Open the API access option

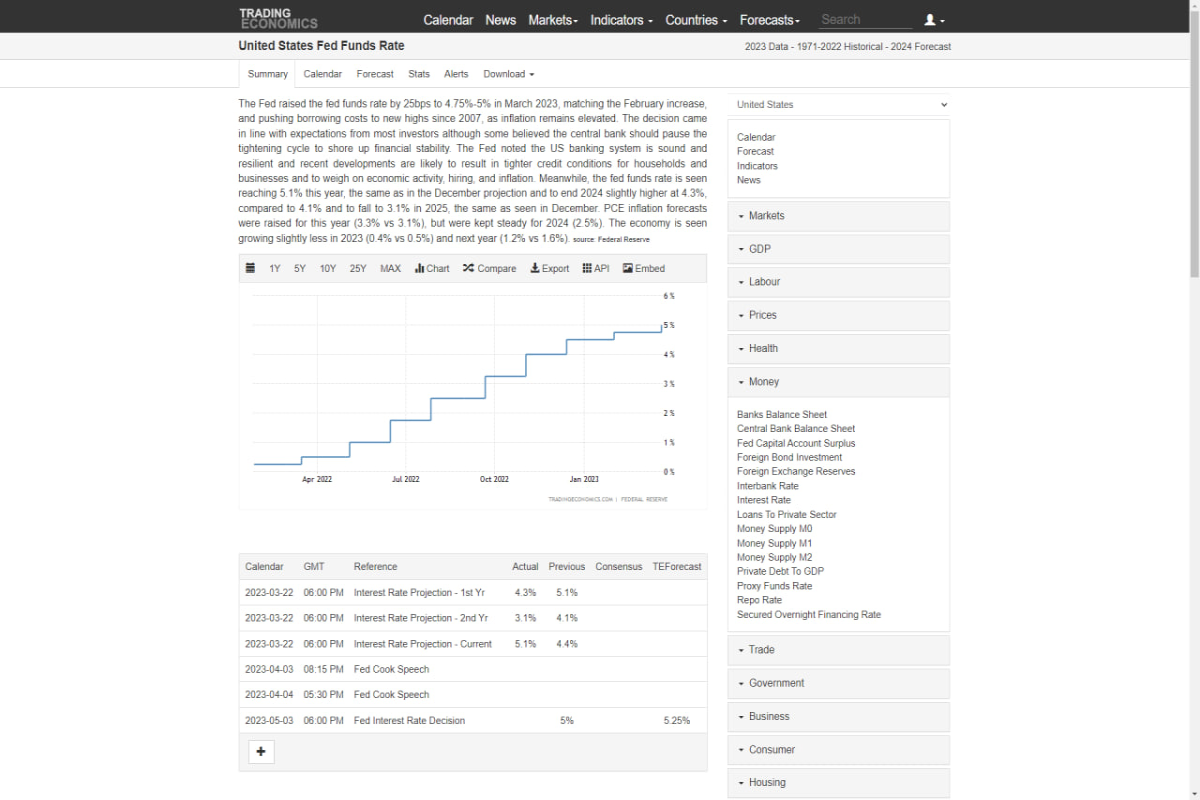coord(595,268)
